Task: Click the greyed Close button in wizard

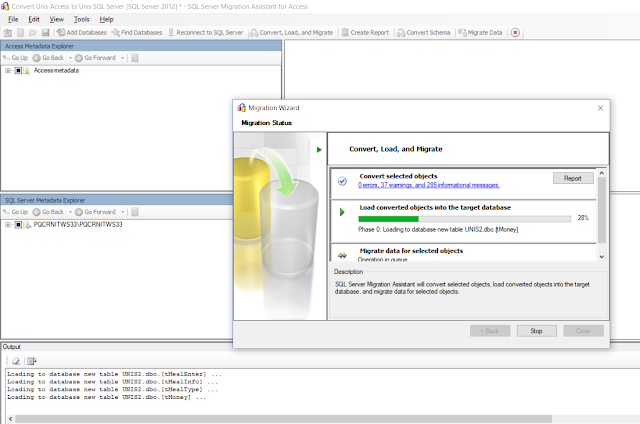Action: pos(583,331)
